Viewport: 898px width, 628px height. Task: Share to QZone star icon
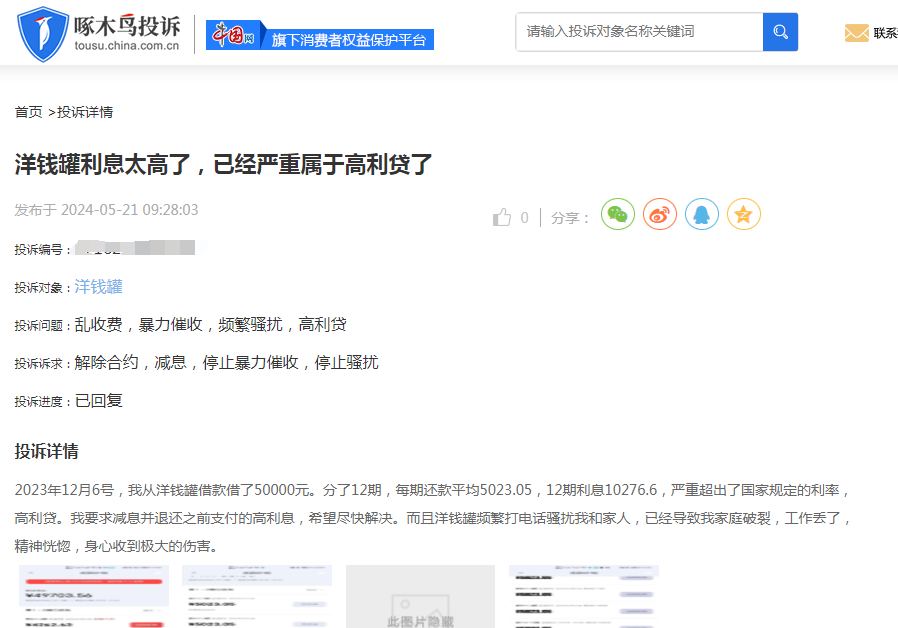click(x=743, y=214)
